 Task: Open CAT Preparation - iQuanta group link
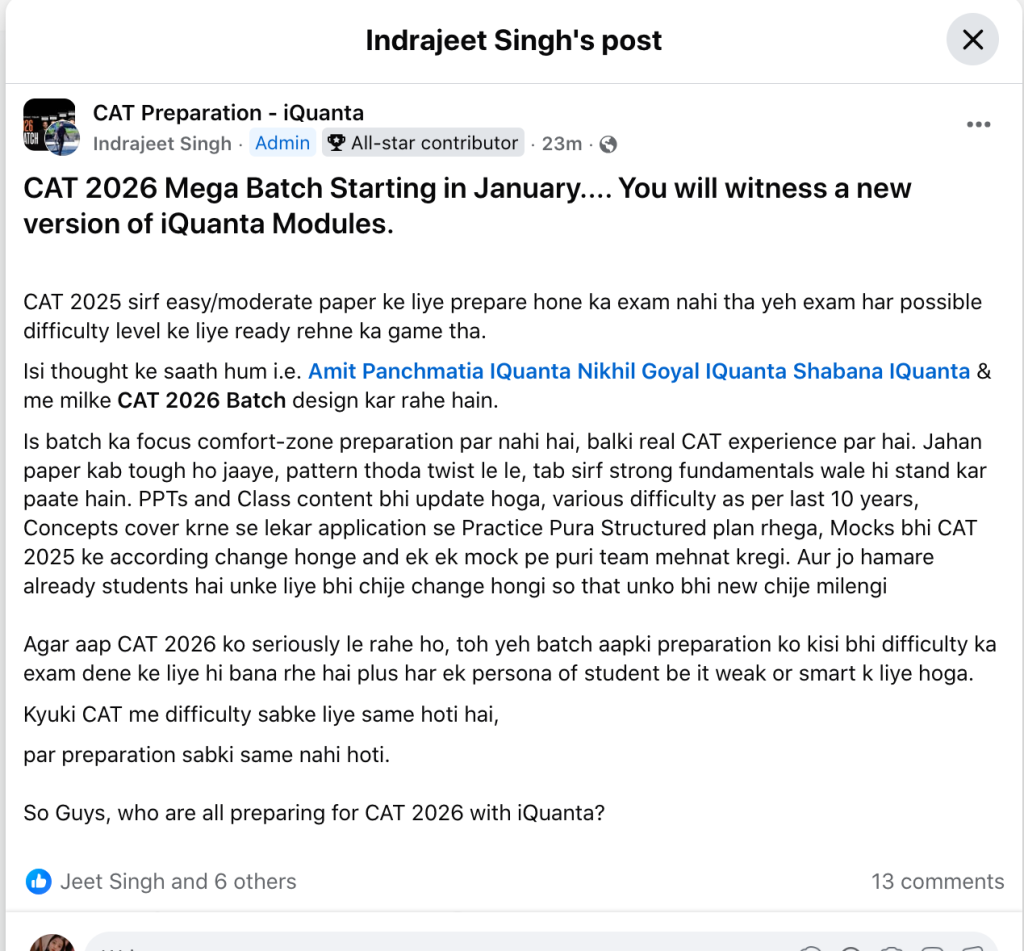point(228,113)
